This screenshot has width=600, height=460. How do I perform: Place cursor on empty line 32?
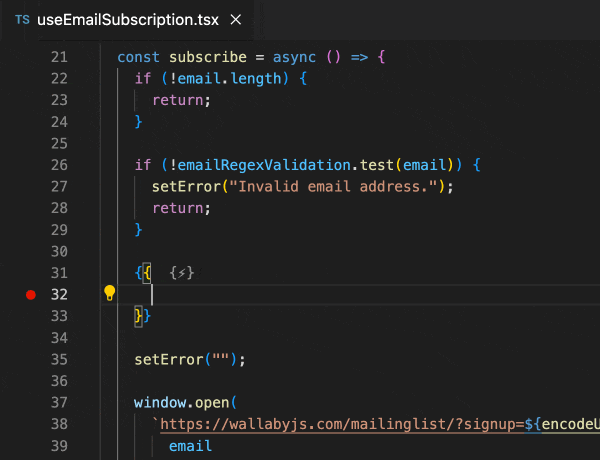[x=300, y=294]
